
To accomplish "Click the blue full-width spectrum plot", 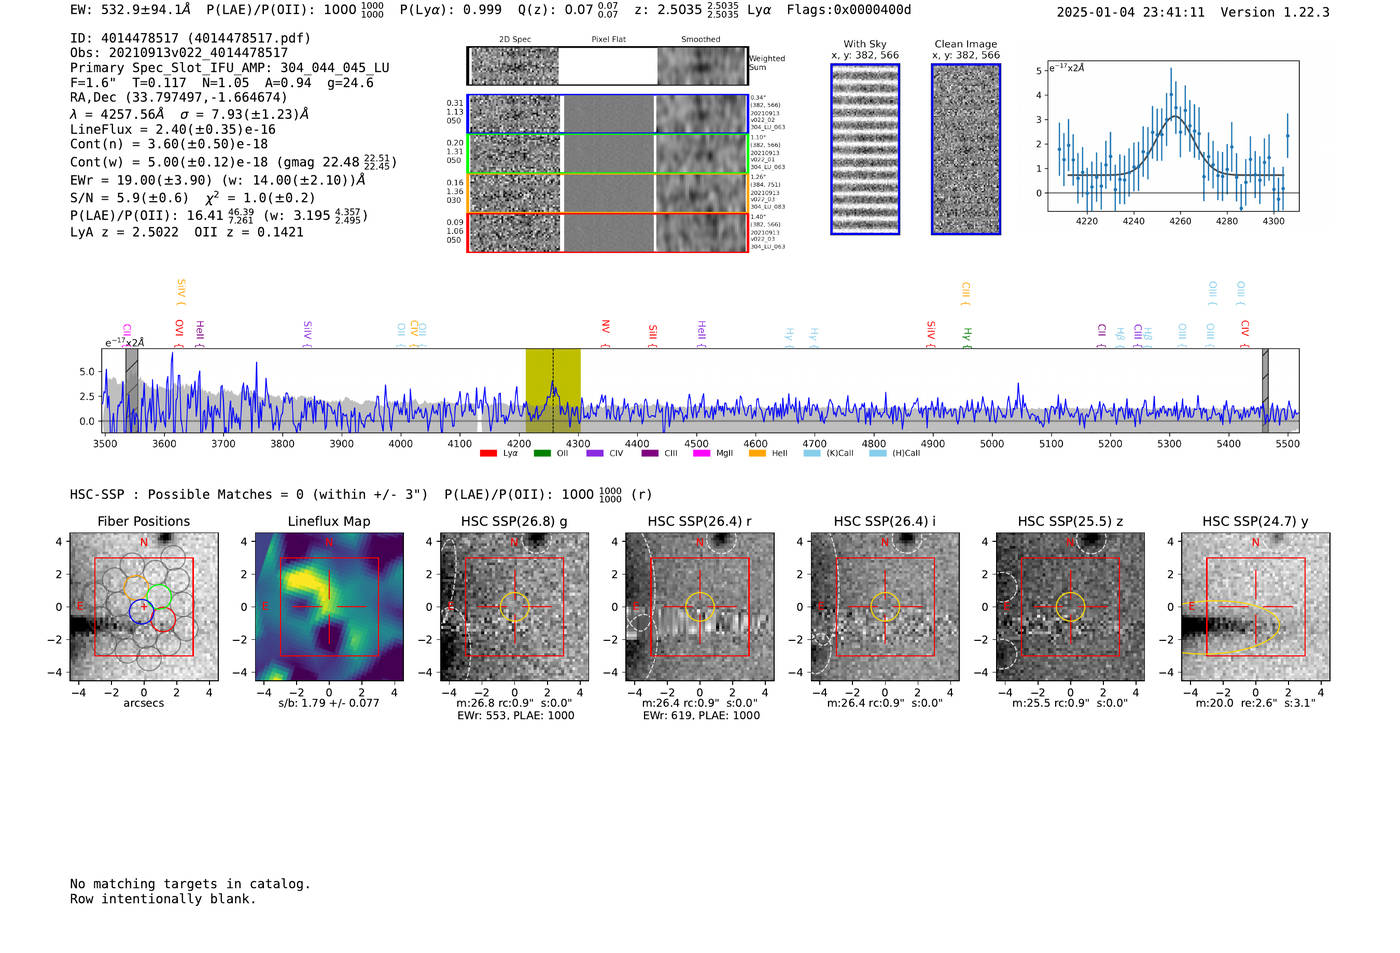I will [x=700, y=390].
